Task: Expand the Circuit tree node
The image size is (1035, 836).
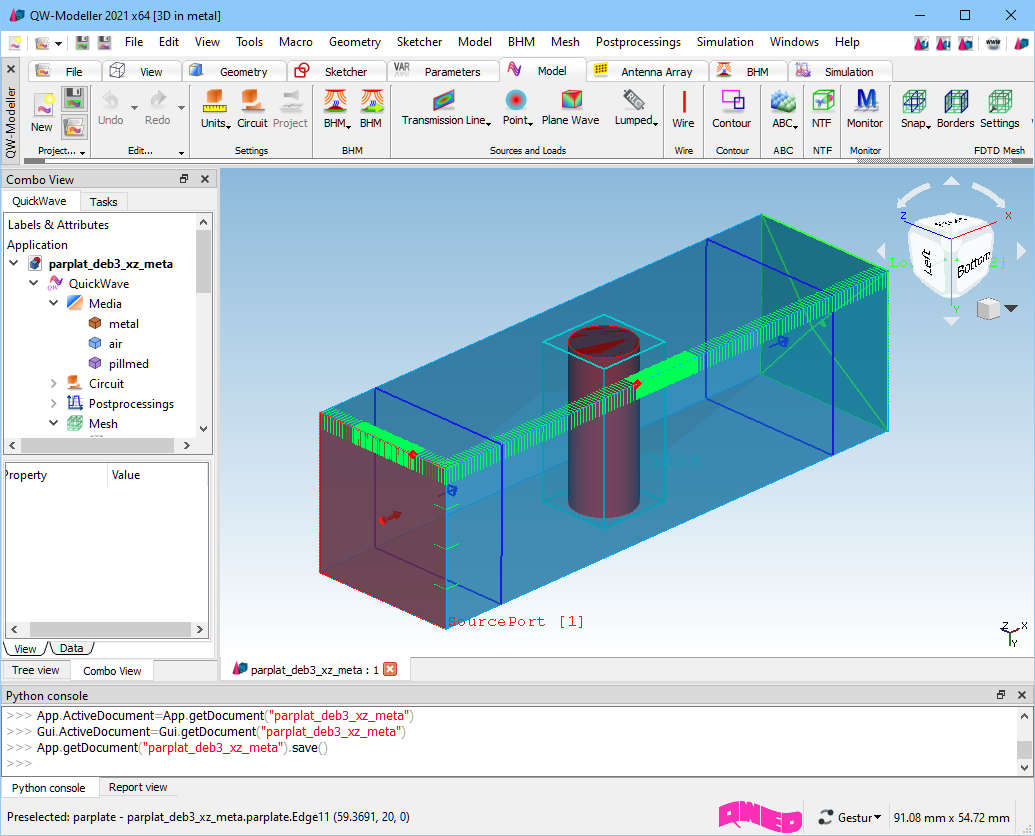Action: [x=53, y=383]
